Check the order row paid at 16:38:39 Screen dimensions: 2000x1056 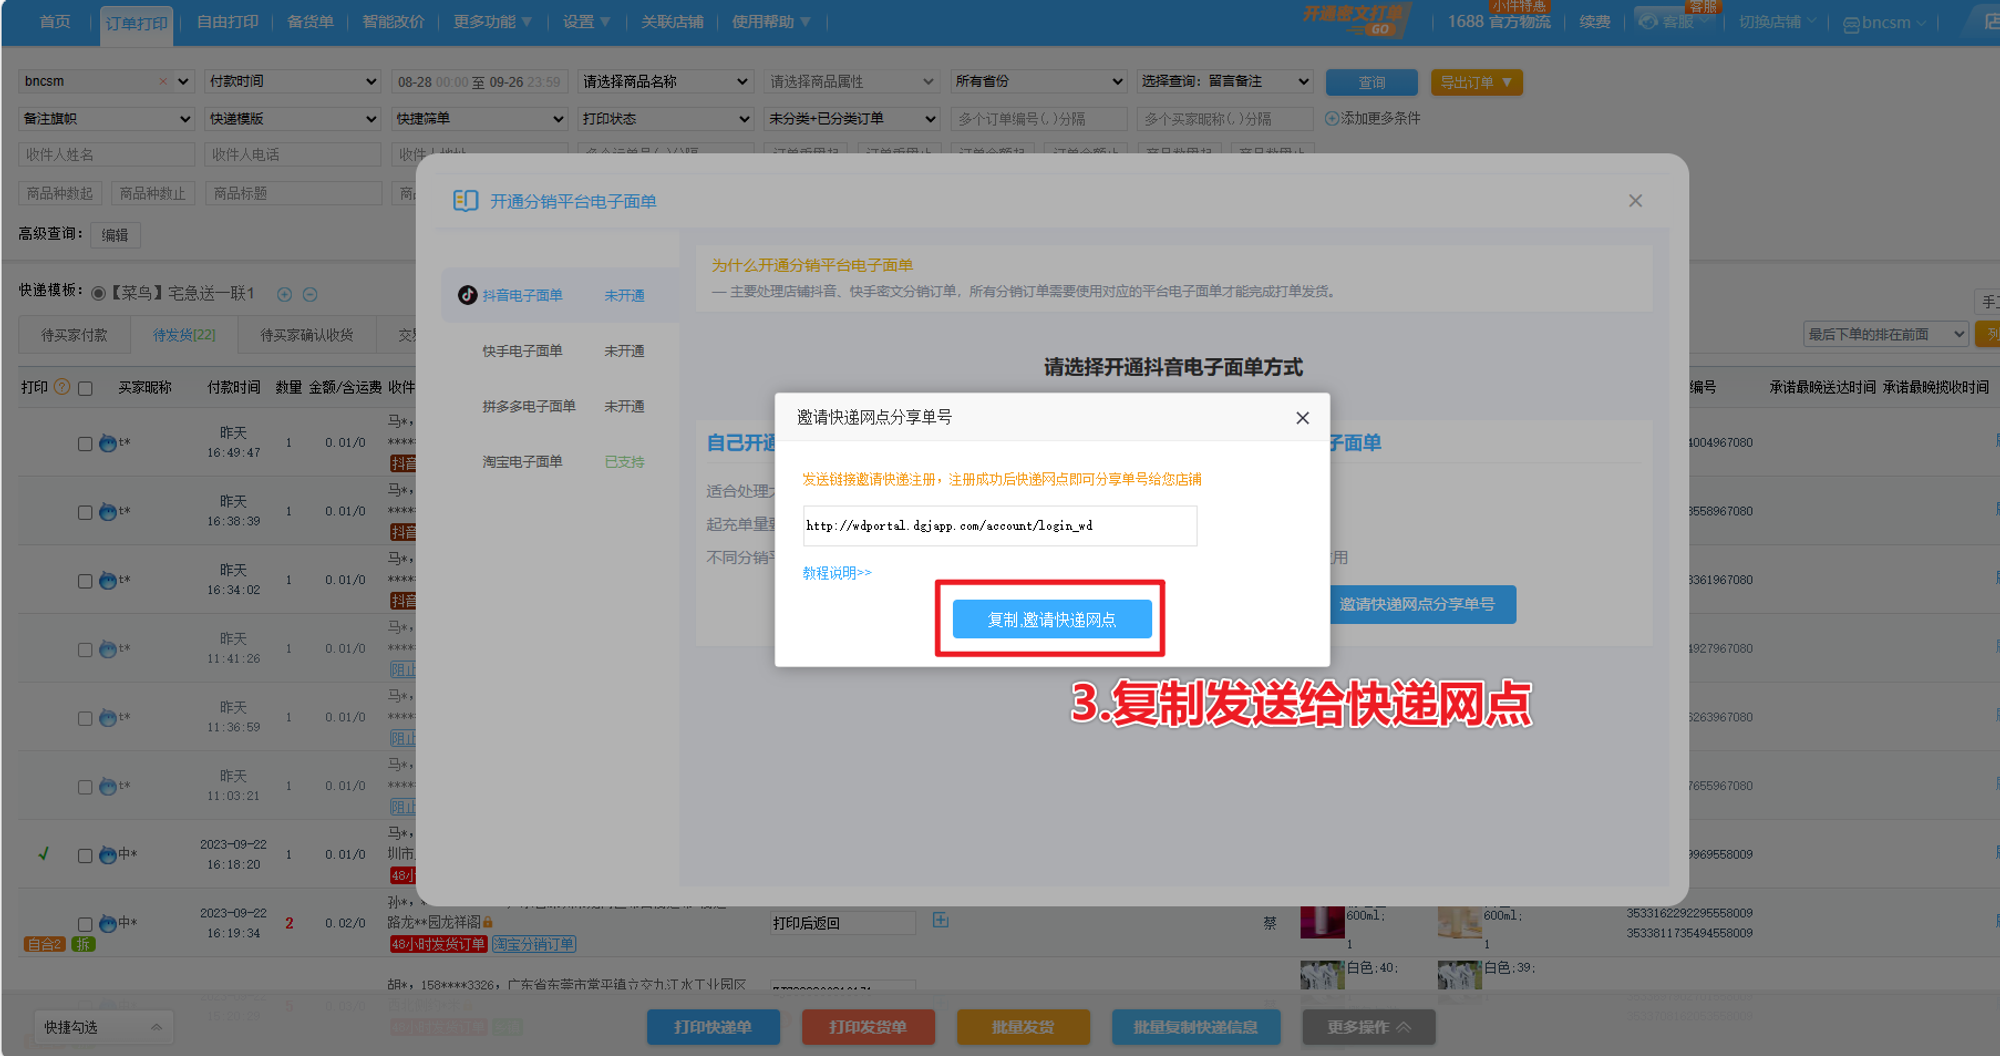coord(85,513)
